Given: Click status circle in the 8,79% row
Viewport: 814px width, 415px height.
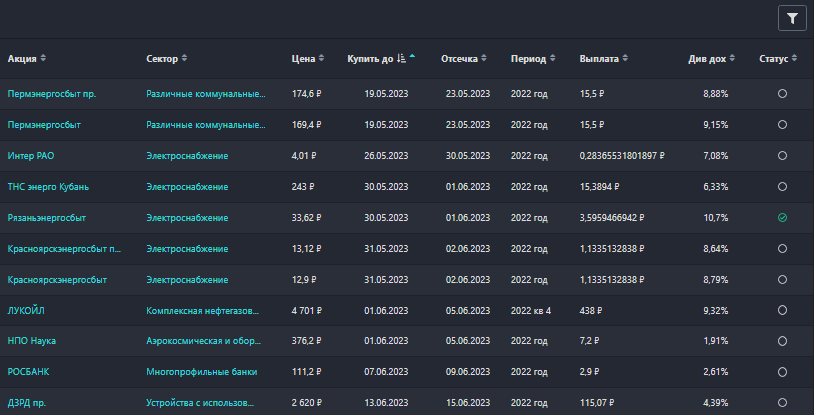Looking at the screenshot, I should [782, 279].
